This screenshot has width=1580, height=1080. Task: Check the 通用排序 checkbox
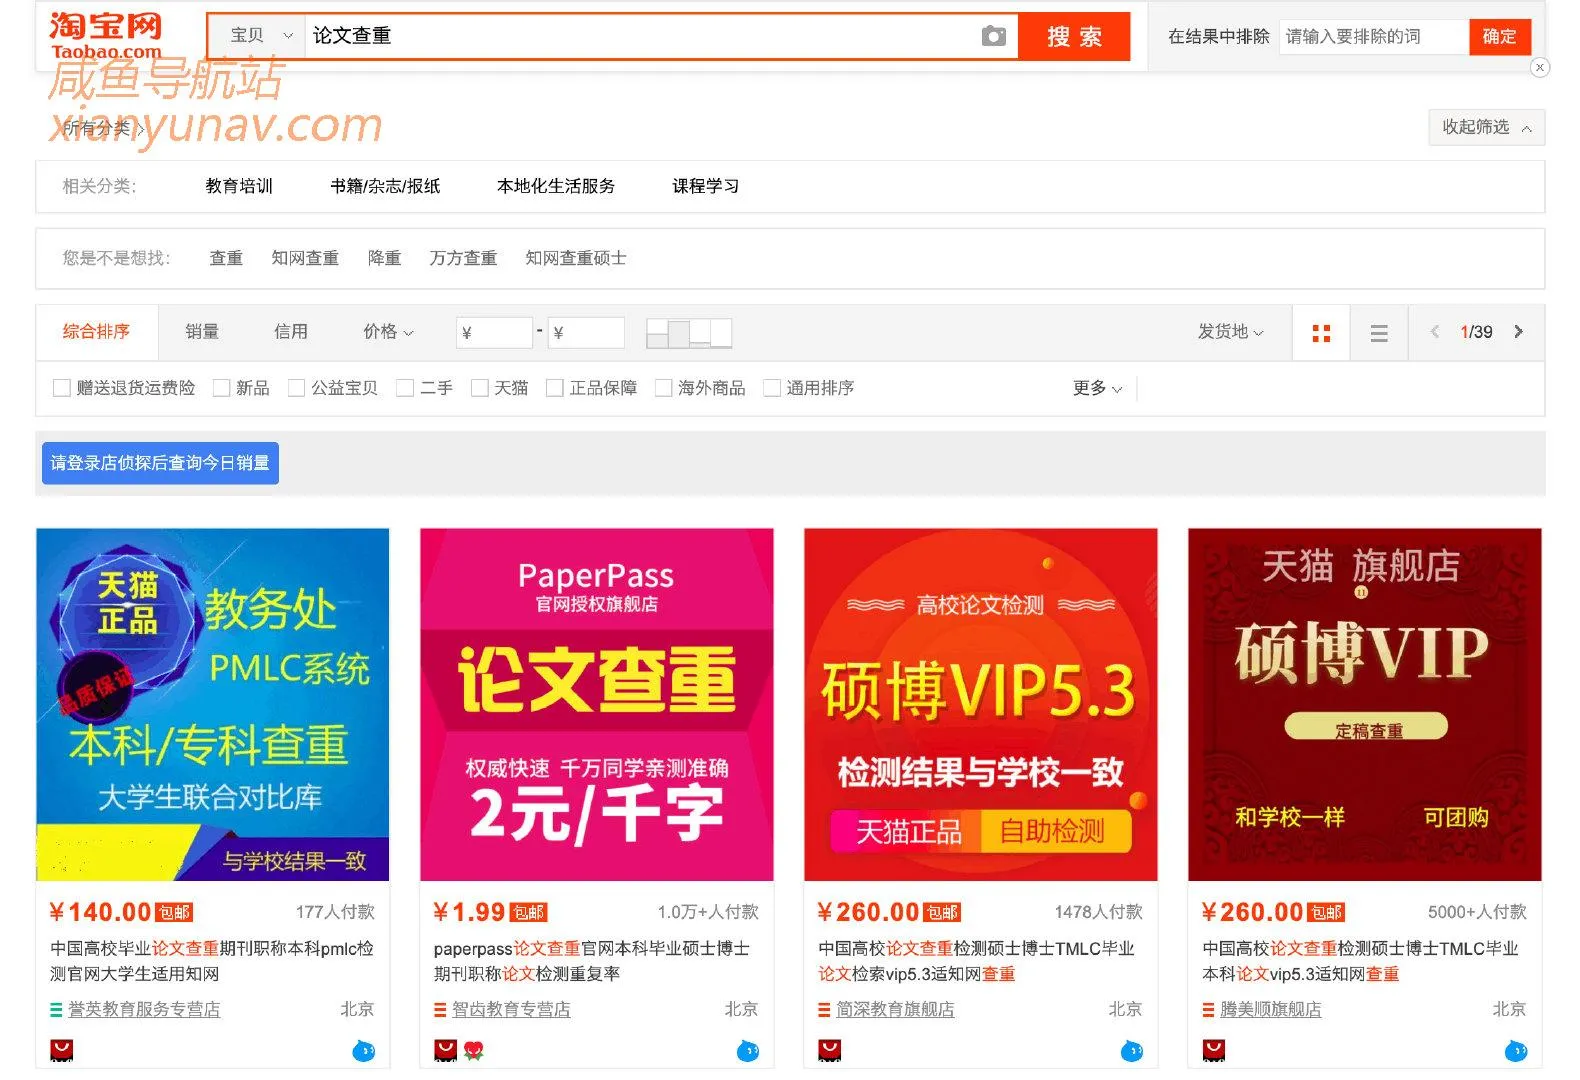click(772, 388)
